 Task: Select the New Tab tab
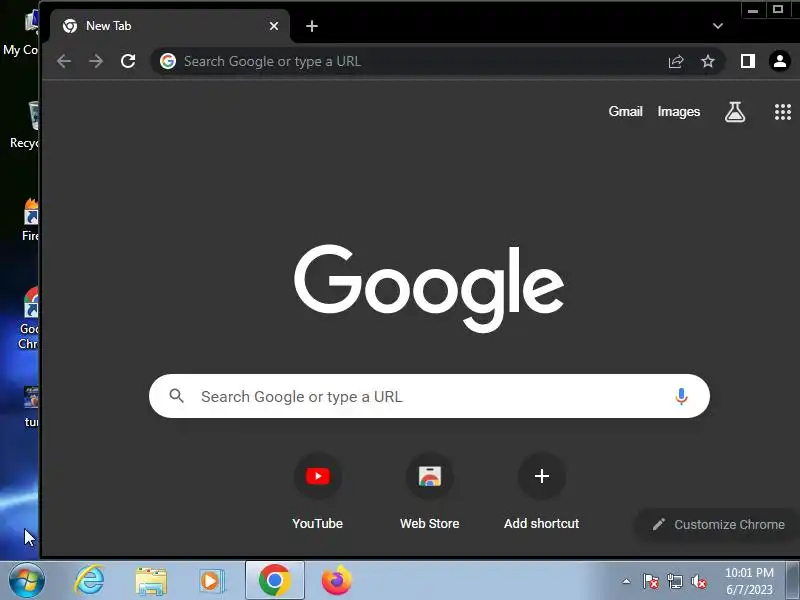tap(170, 26)
